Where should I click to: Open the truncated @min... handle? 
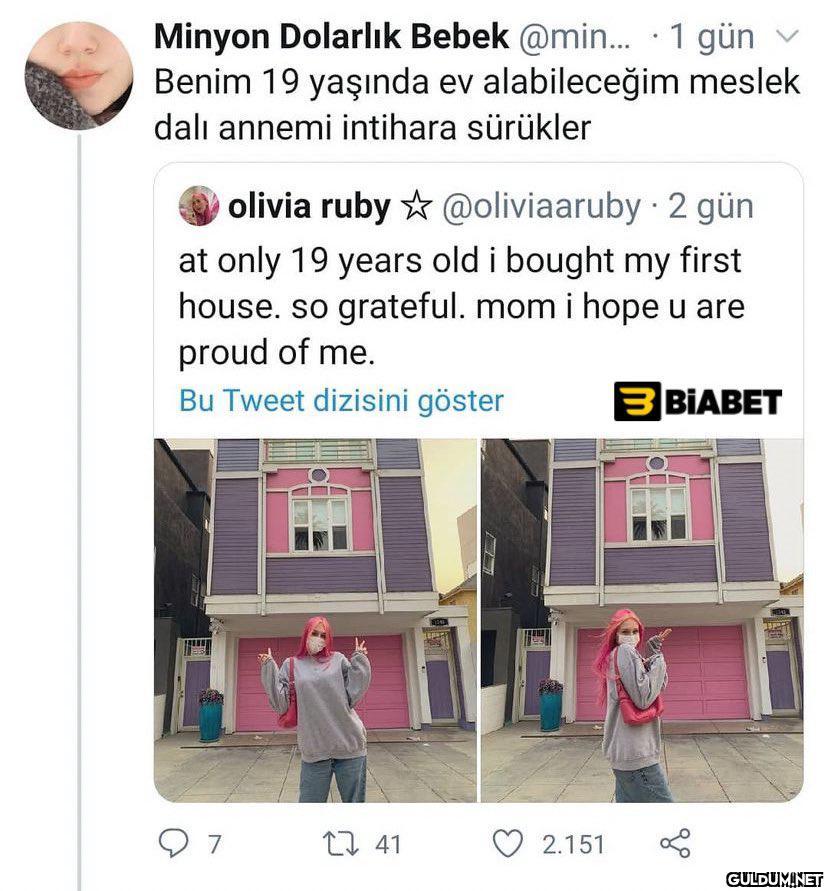(574, 38)
